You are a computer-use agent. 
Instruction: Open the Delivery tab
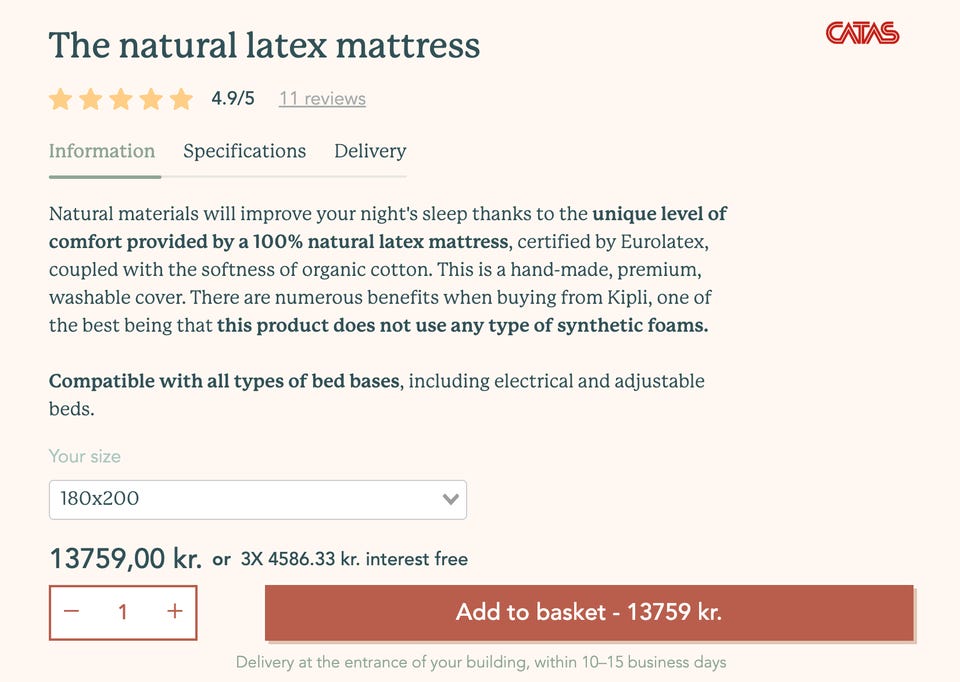point(370,151)
